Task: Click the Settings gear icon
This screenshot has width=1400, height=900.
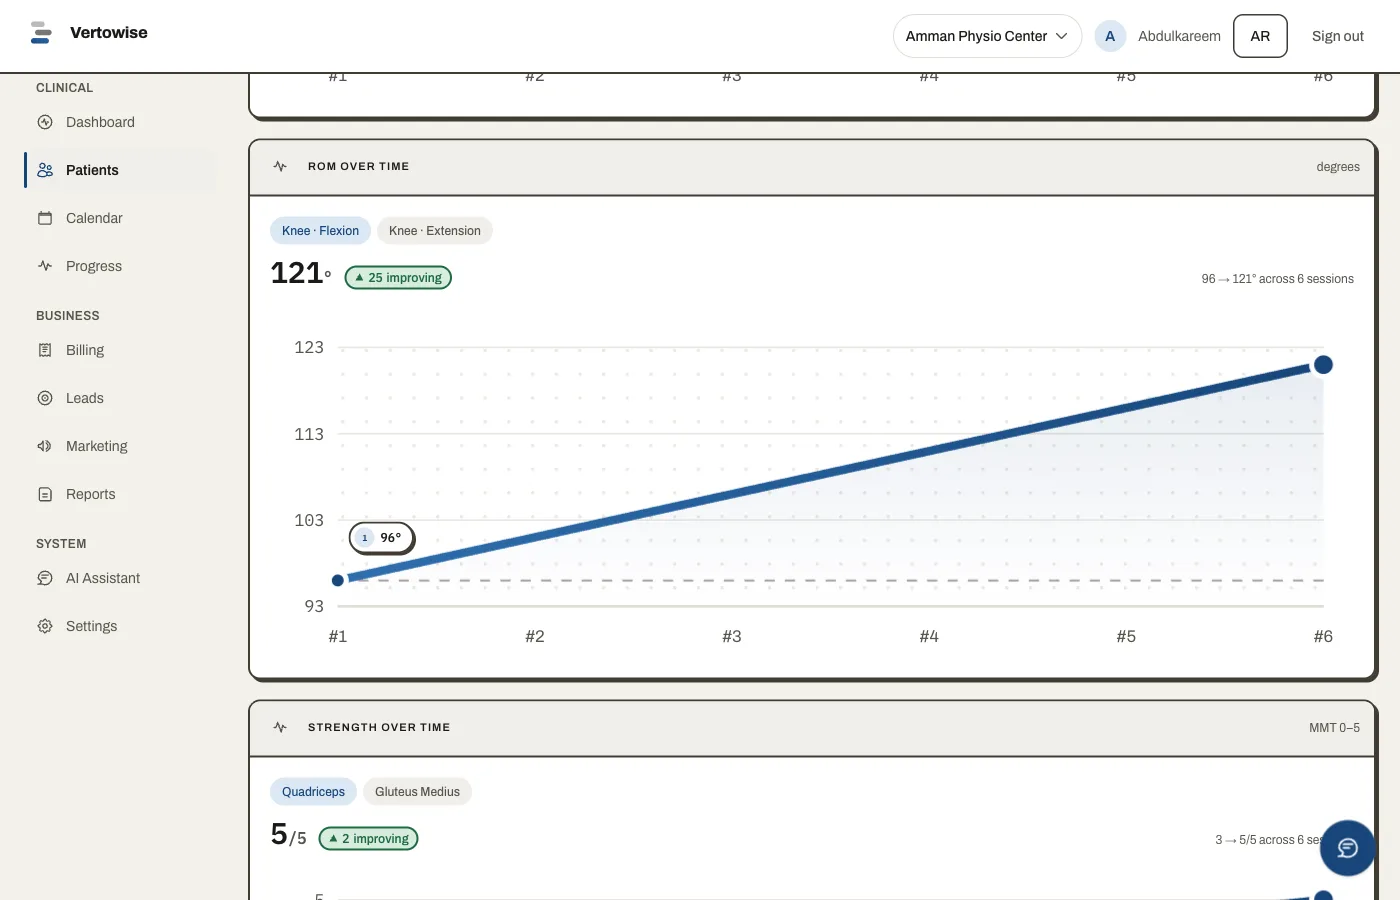Action: click(x=45, y=626)
